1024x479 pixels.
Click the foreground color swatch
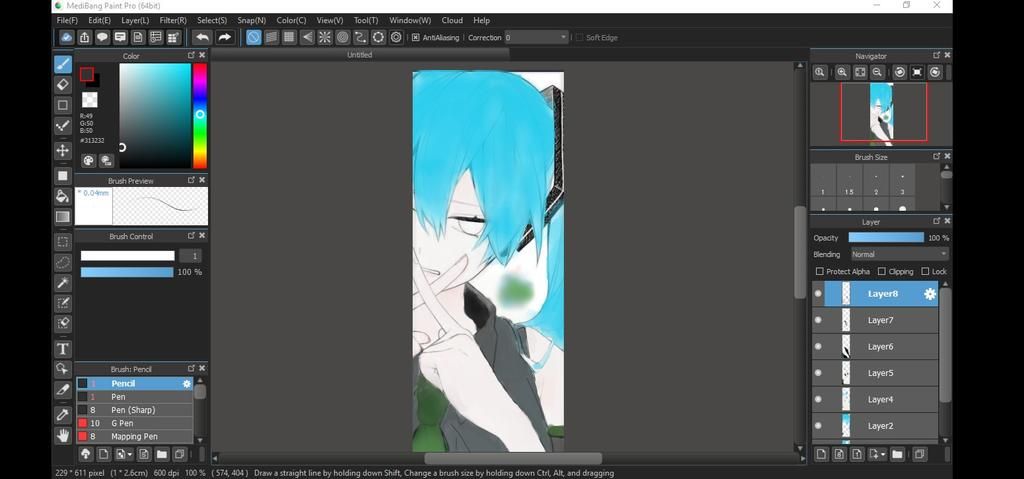(x=87, y=74)
